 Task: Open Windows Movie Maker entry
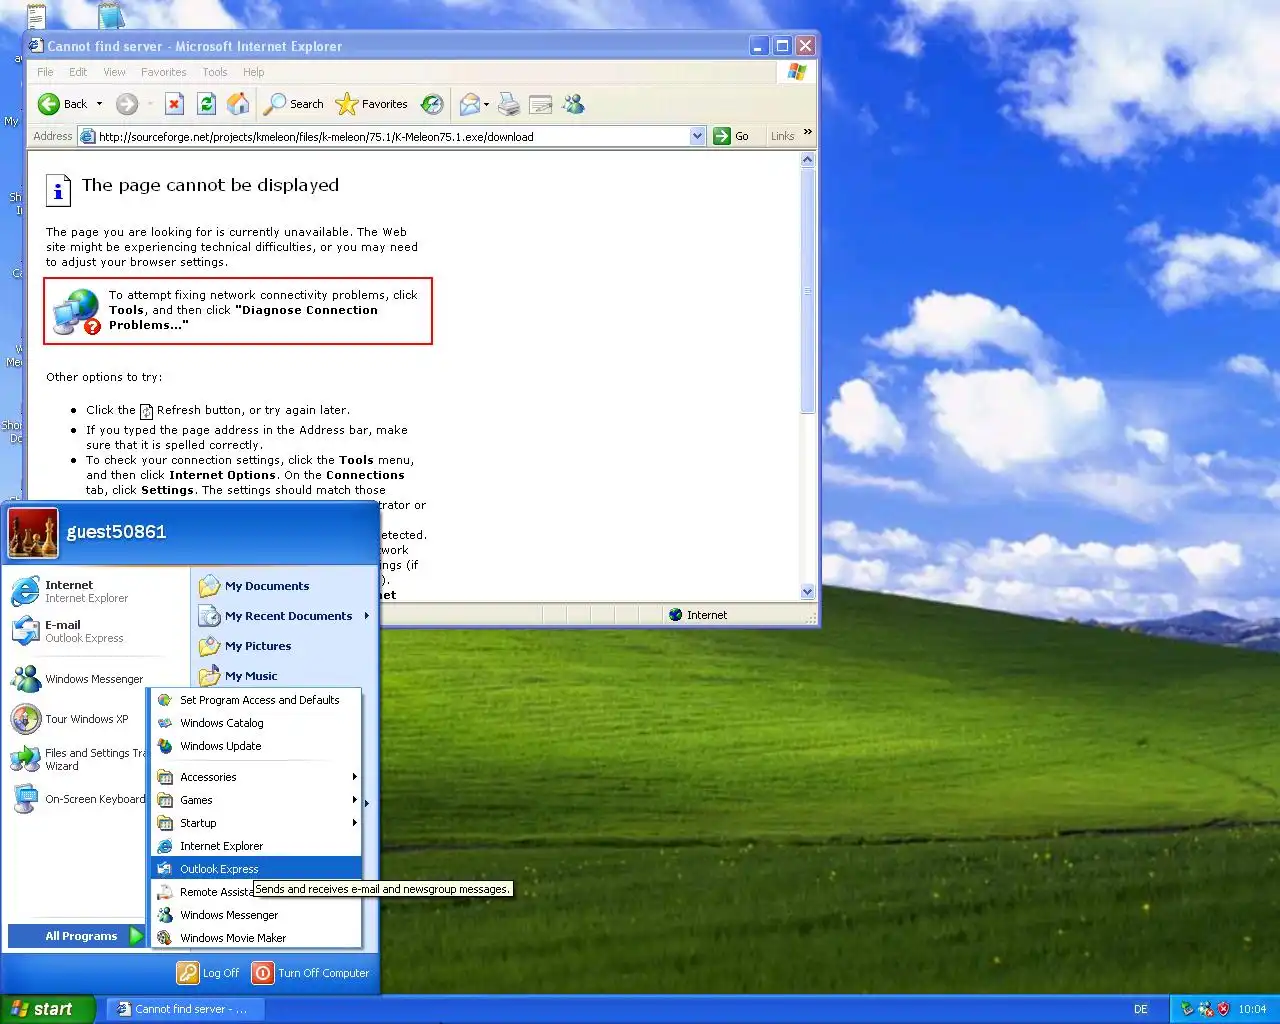point(256,938)
